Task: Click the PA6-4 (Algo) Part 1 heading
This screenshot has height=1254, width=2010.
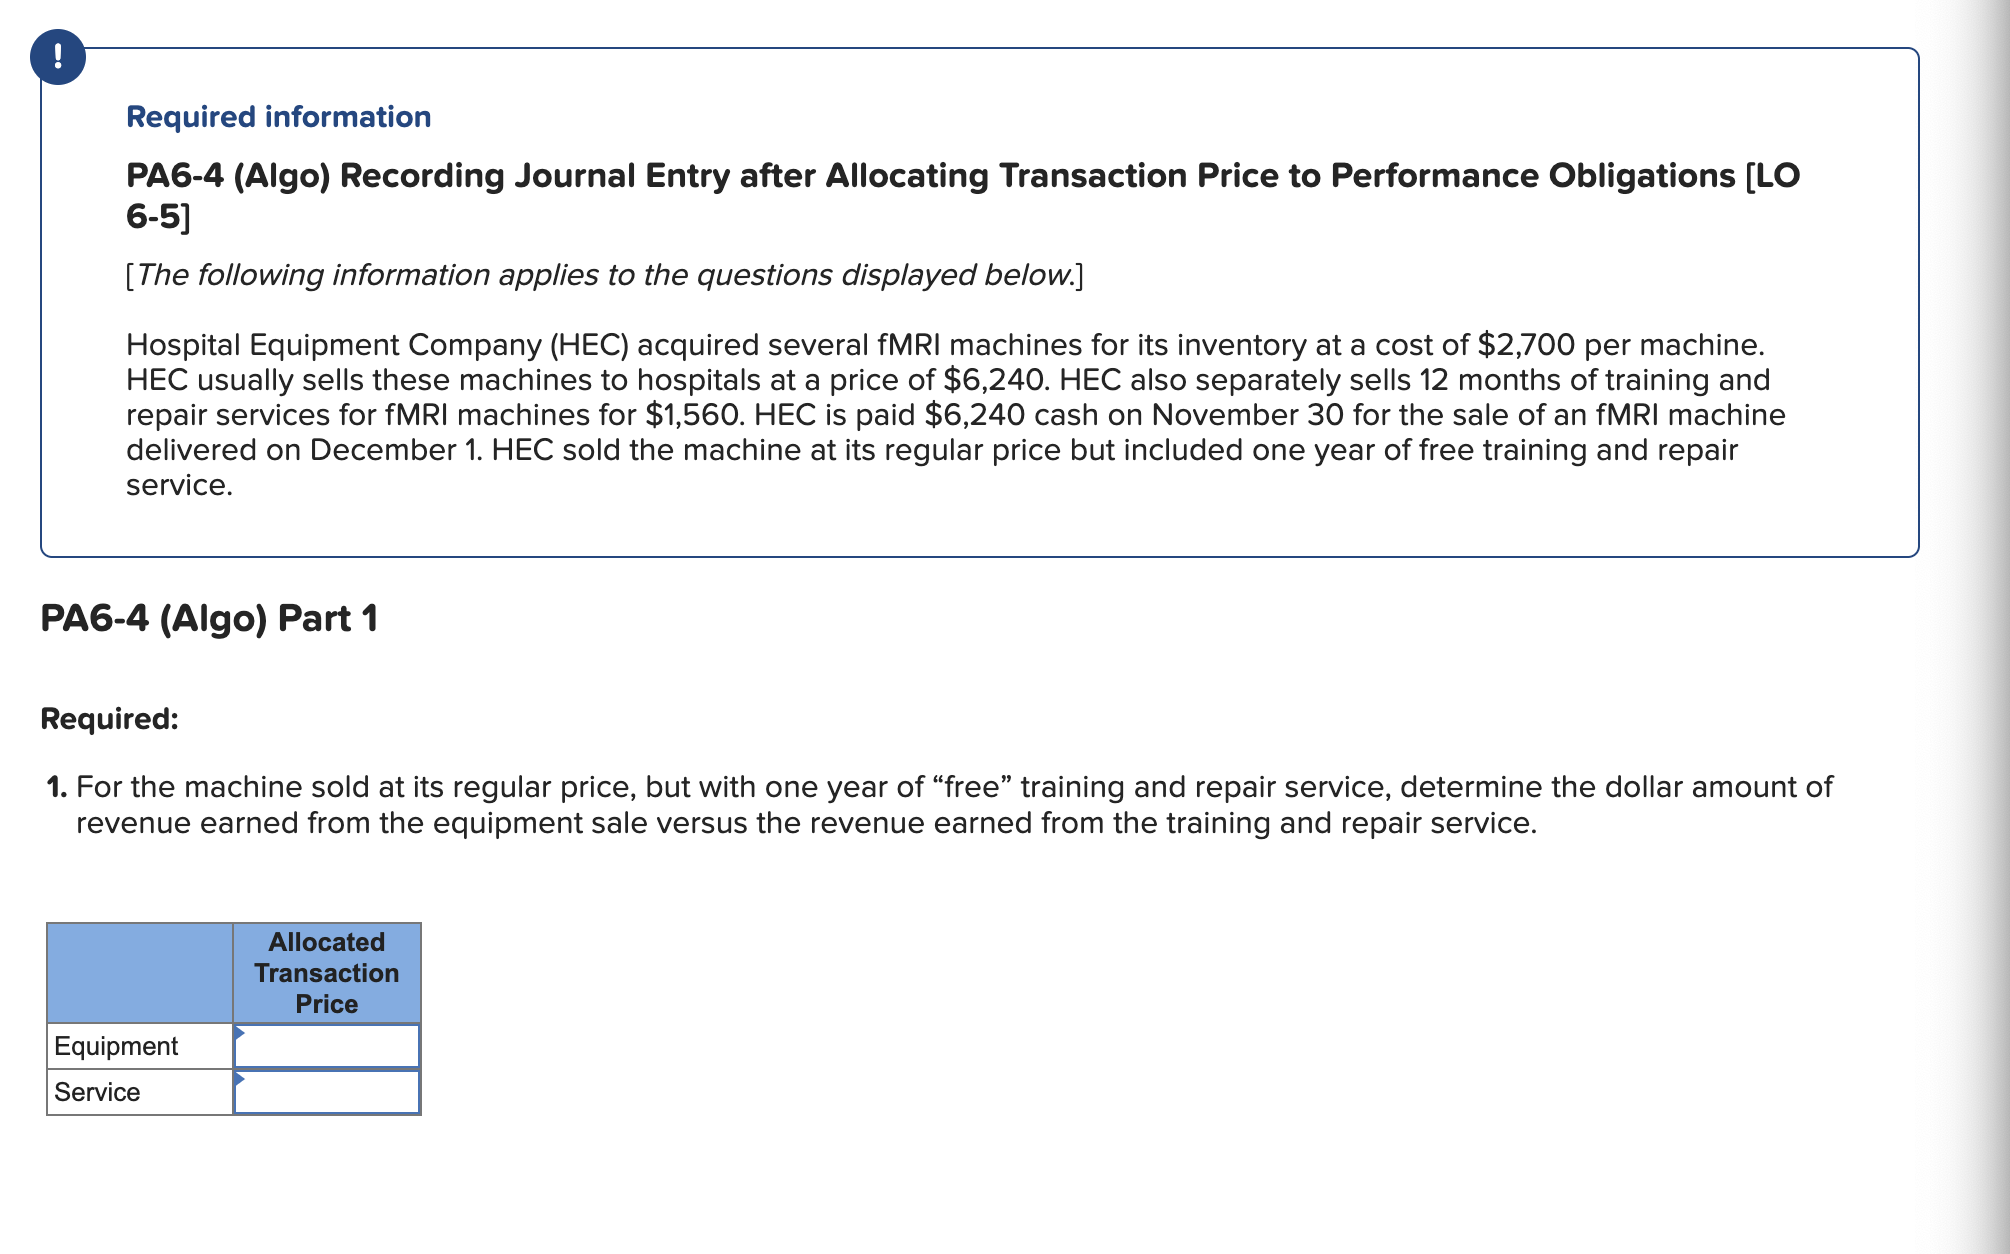Action: point(209,618)
